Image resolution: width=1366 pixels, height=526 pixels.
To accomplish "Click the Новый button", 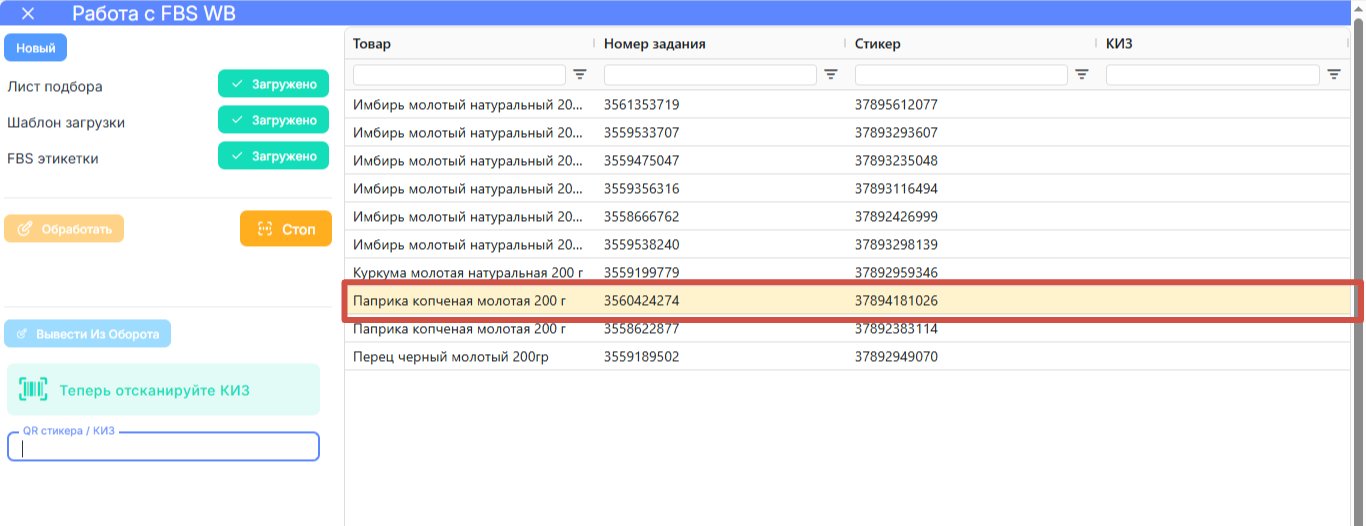I will pos(36,48).
